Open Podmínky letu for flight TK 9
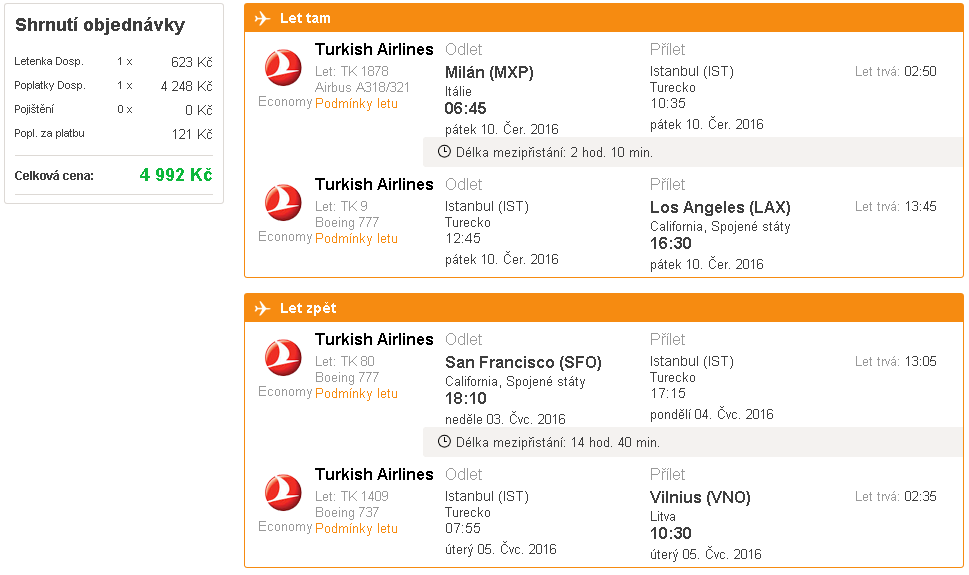The image size is (969, 575). point(356,239)
